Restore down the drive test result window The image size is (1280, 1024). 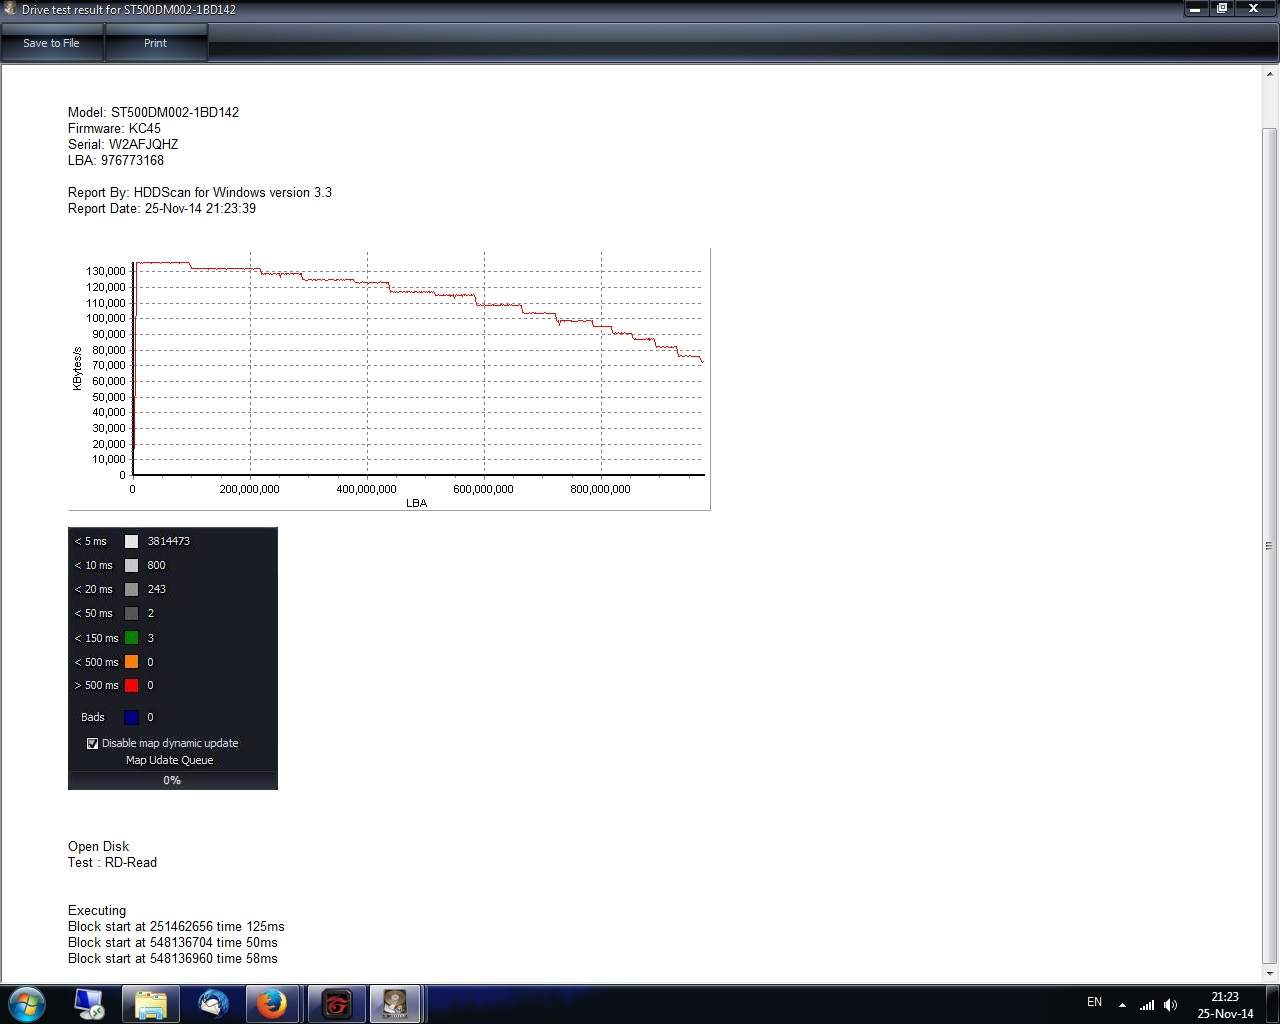[1222, 8]
